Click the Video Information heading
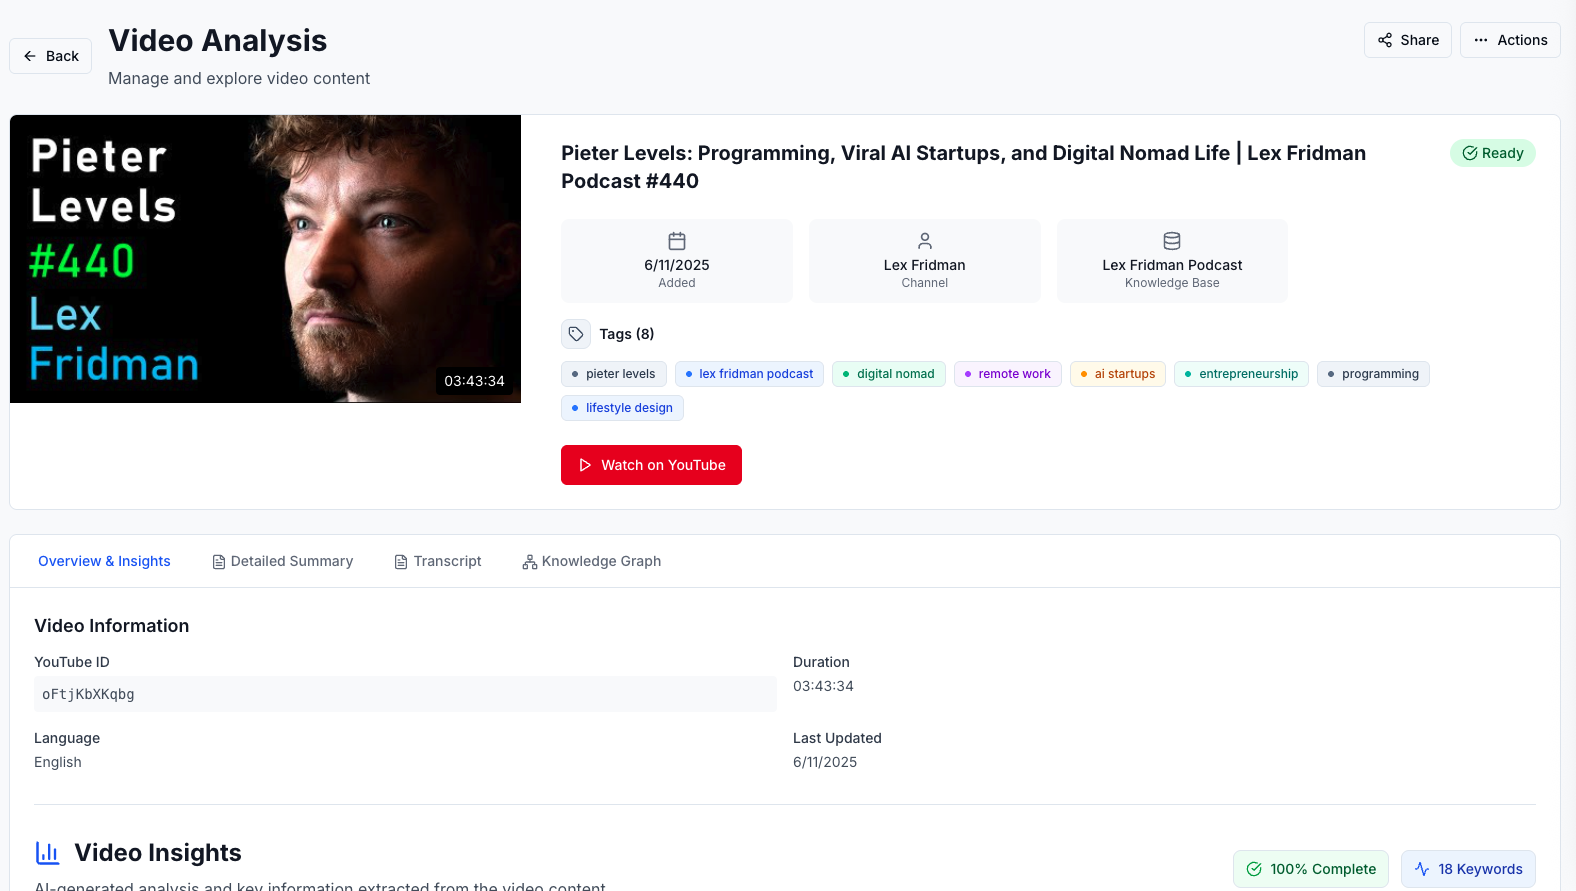Viewport: 1576px width, 891px height. click(111, 626)
